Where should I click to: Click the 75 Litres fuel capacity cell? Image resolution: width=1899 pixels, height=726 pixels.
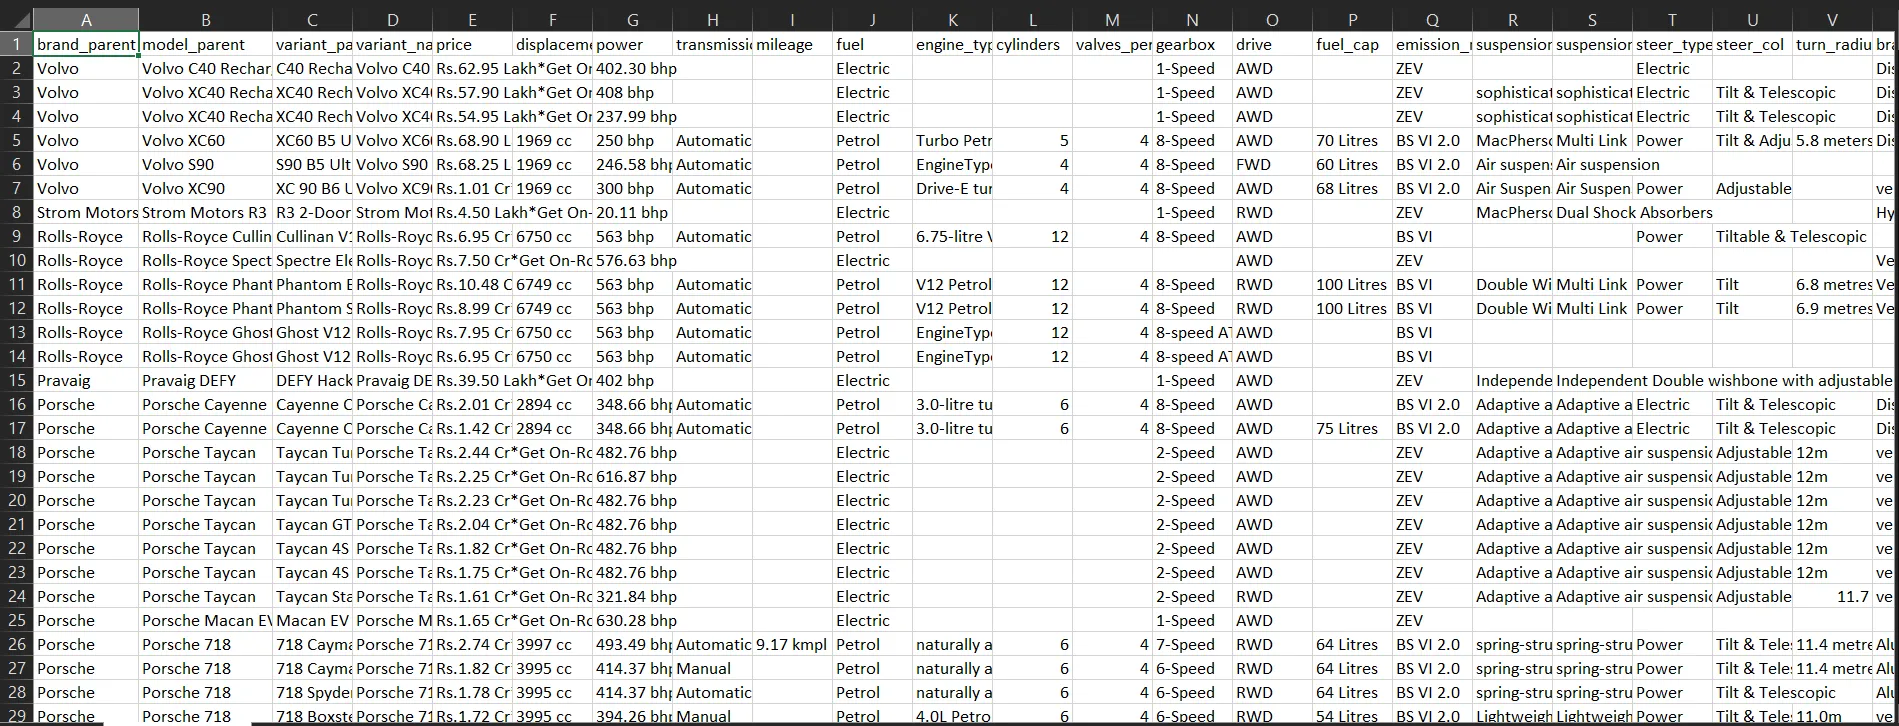click(1352, 428)
